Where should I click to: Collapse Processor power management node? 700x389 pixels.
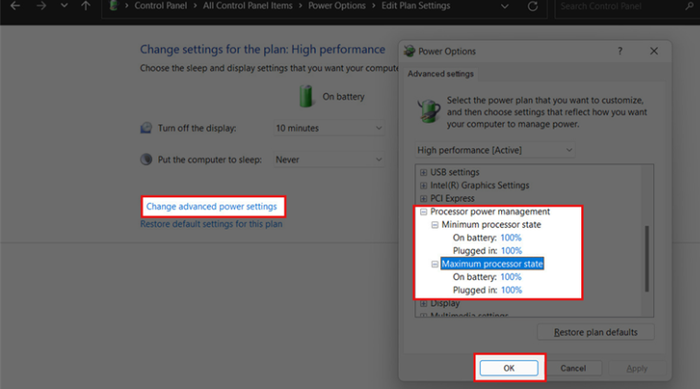(x=423, y=212)
